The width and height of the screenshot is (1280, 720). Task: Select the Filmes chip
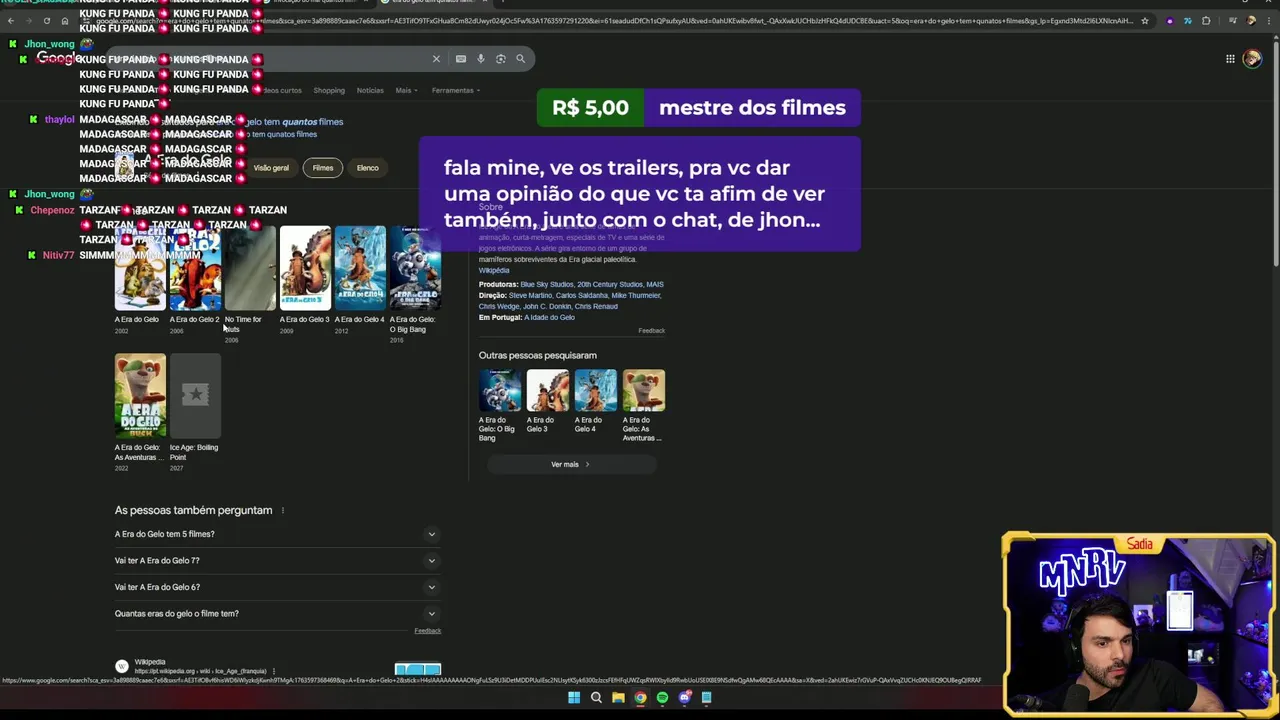323,168
